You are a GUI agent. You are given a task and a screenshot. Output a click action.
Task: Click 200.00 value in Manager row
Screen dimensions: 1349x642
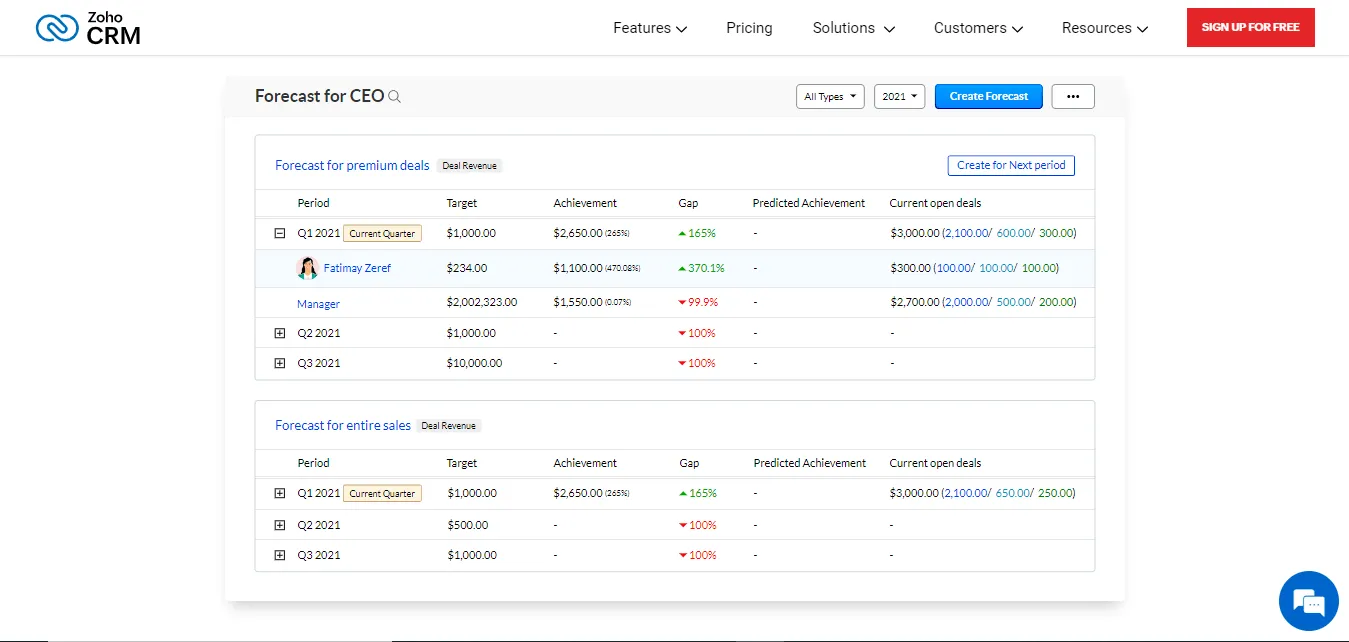click(1056, 302)
